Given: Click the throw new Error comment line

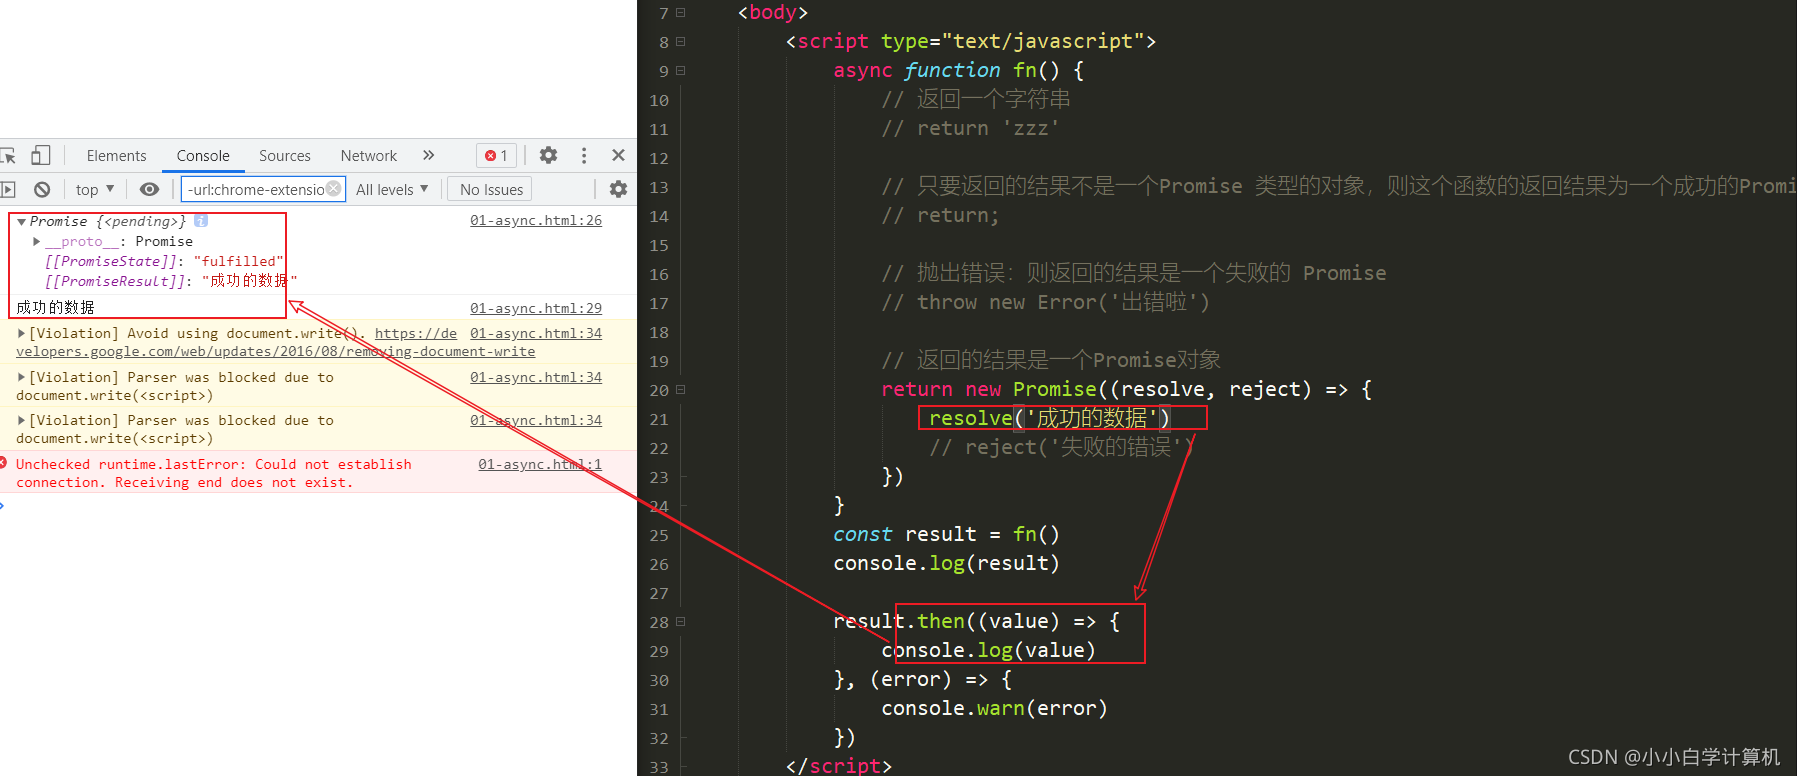Looking at the screenshot, I should pos(1045,302).
